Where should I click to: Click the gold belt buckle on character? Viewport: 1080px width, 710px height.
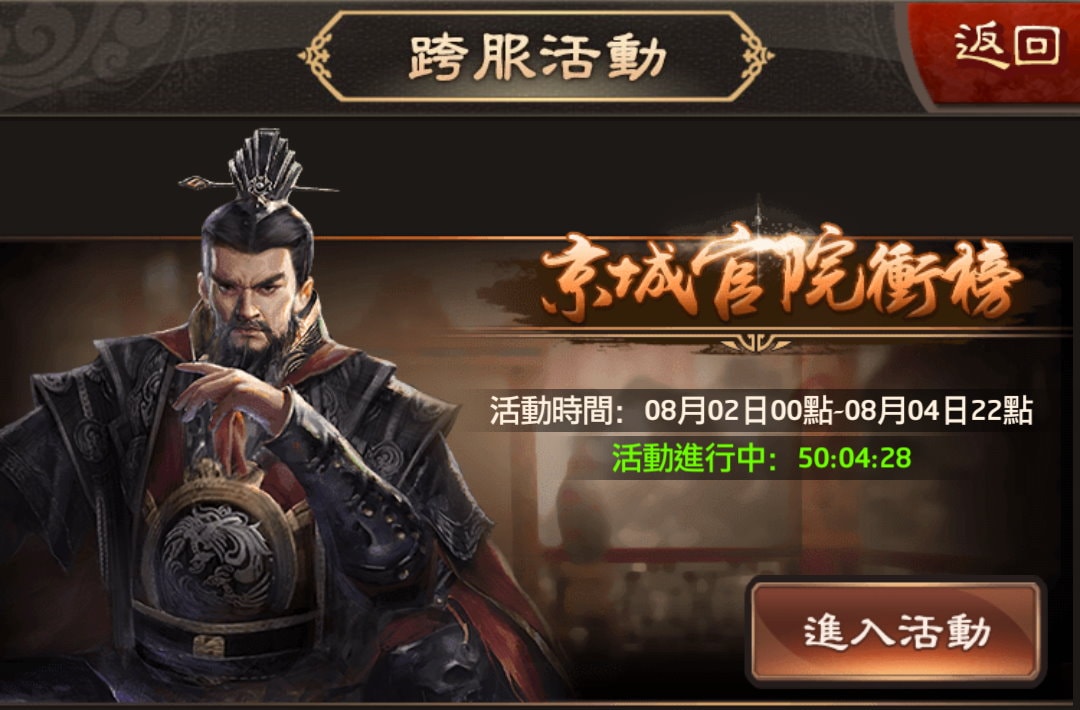(x=208, y=646)
